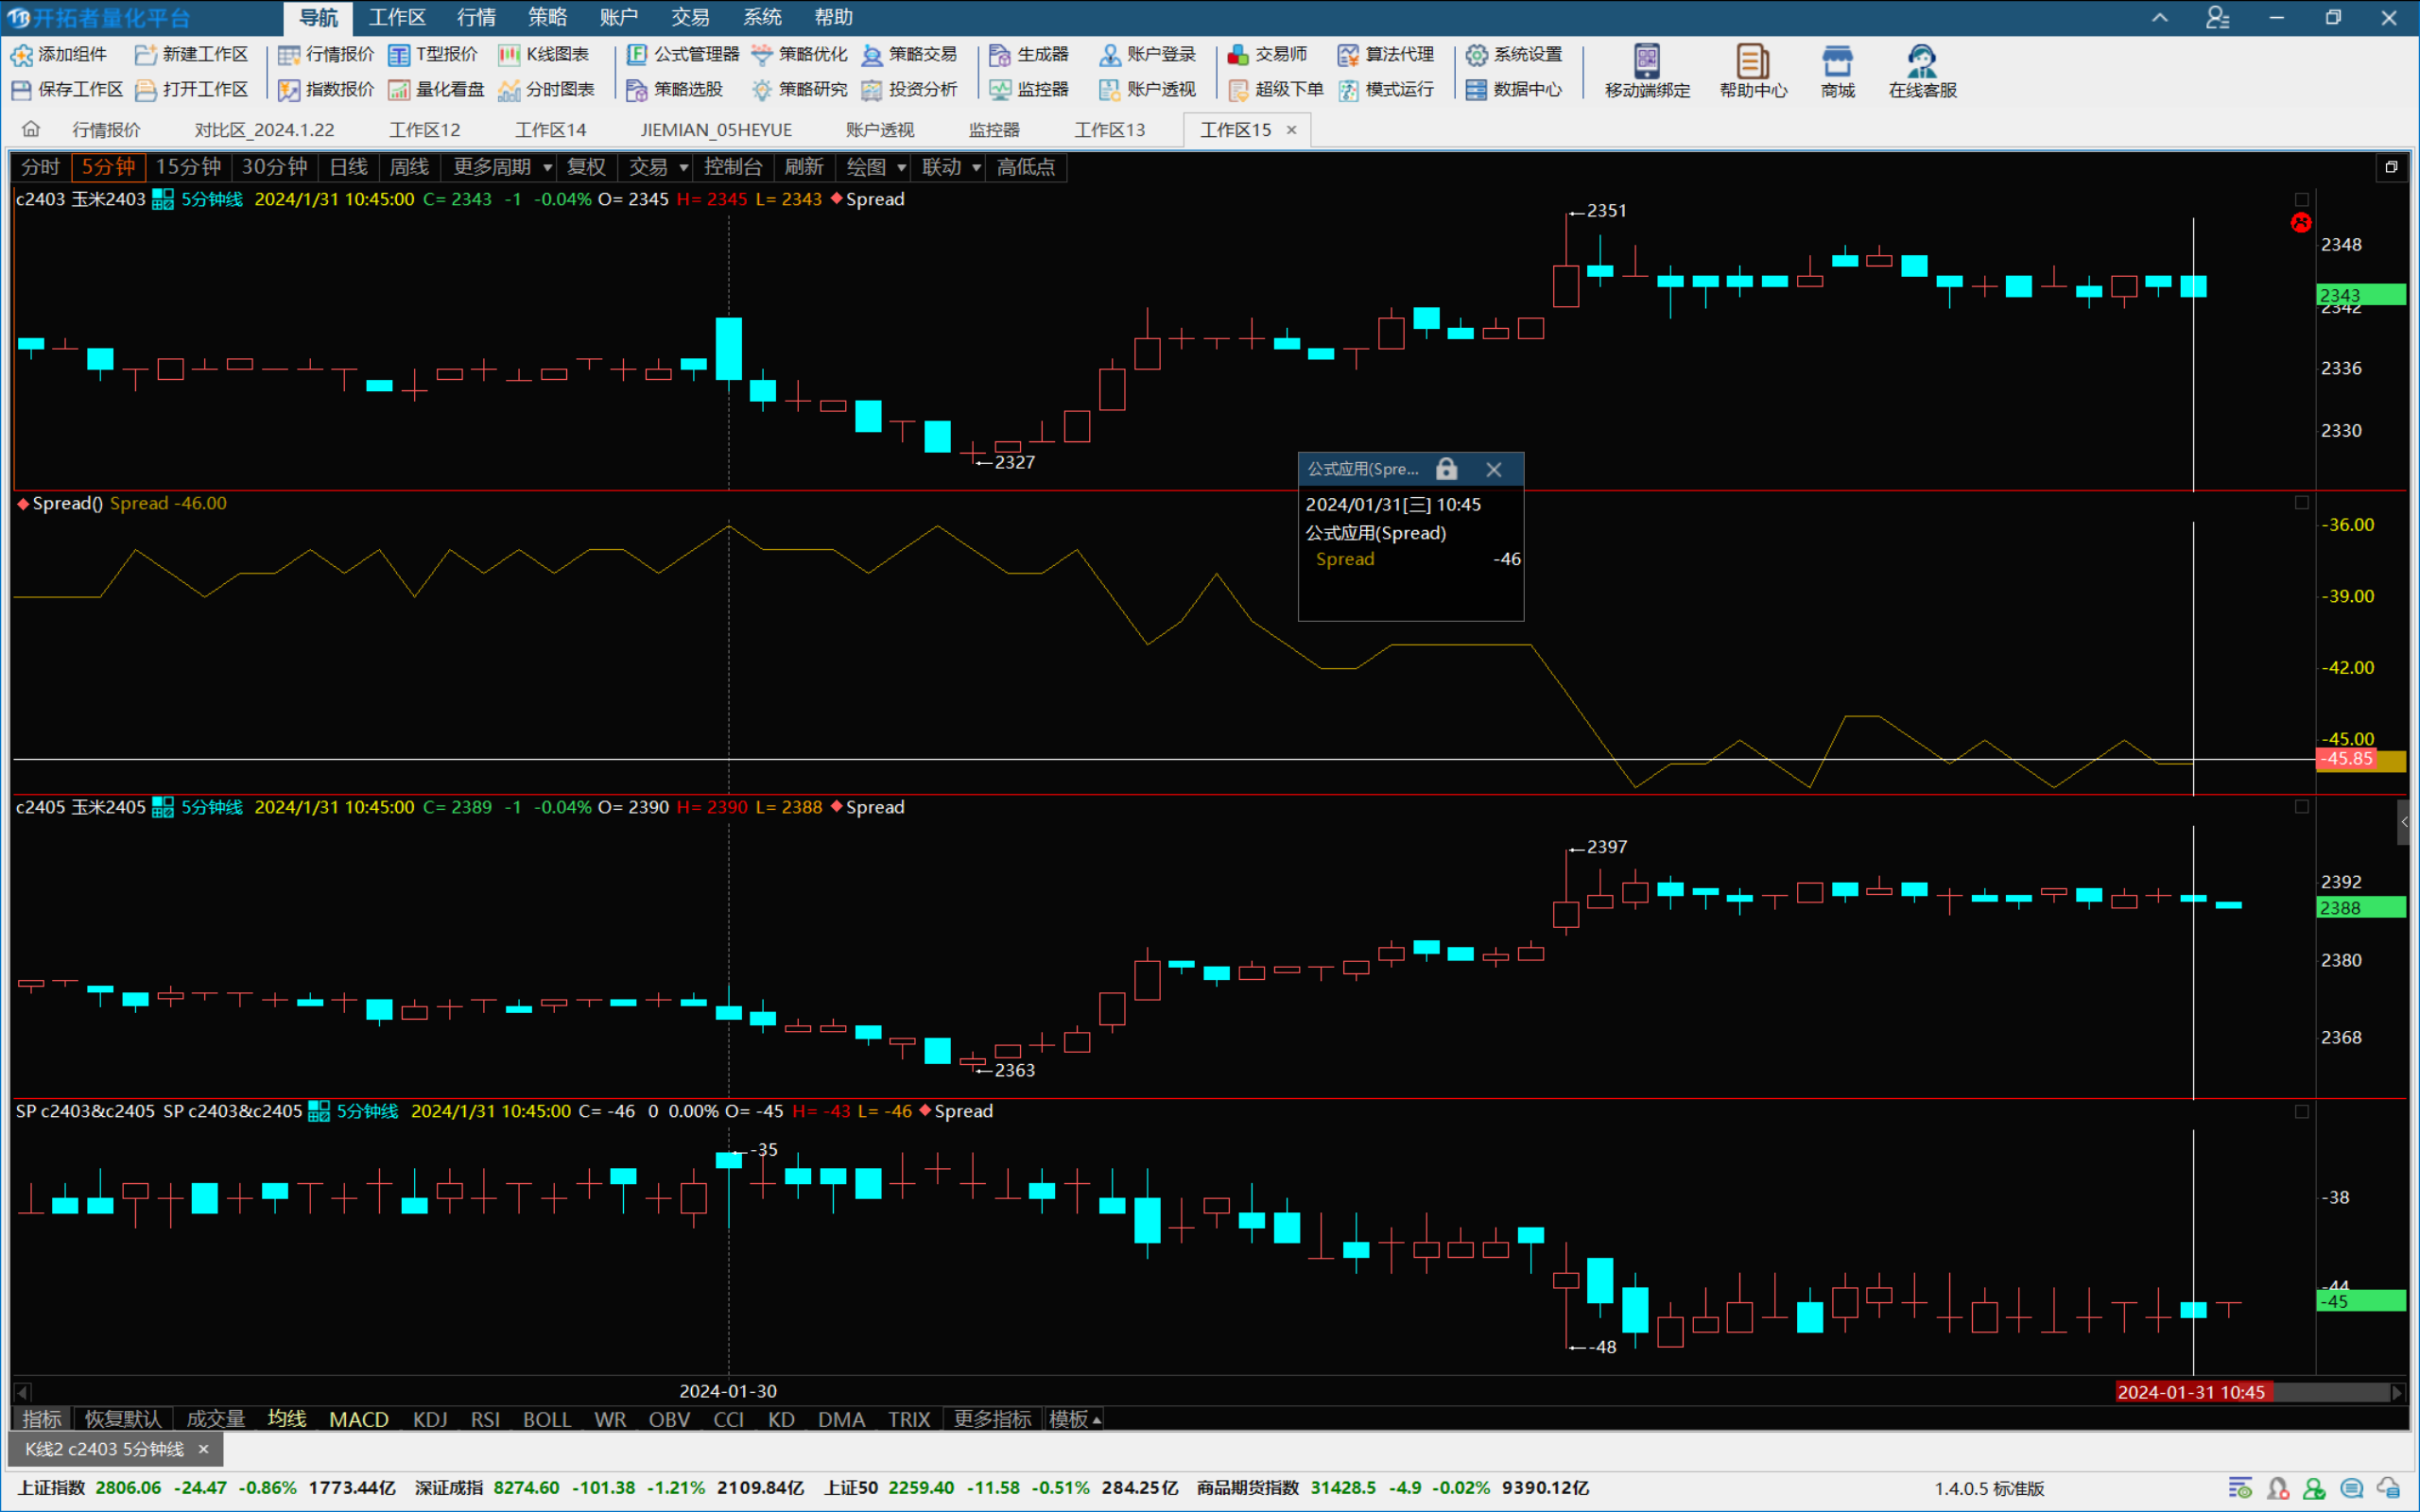Viewport: 2420px width, 1512px height.
Task: Open the 帮助 menu
Action: tap(834, 17)
